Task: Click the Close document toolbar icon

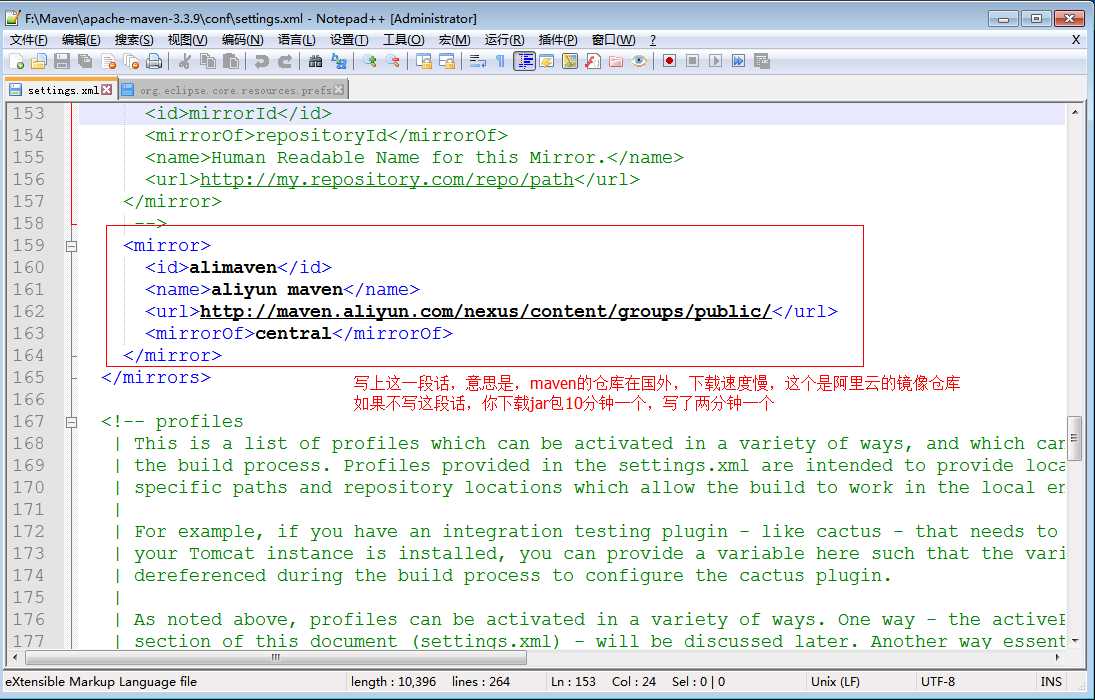Action: 108,61
